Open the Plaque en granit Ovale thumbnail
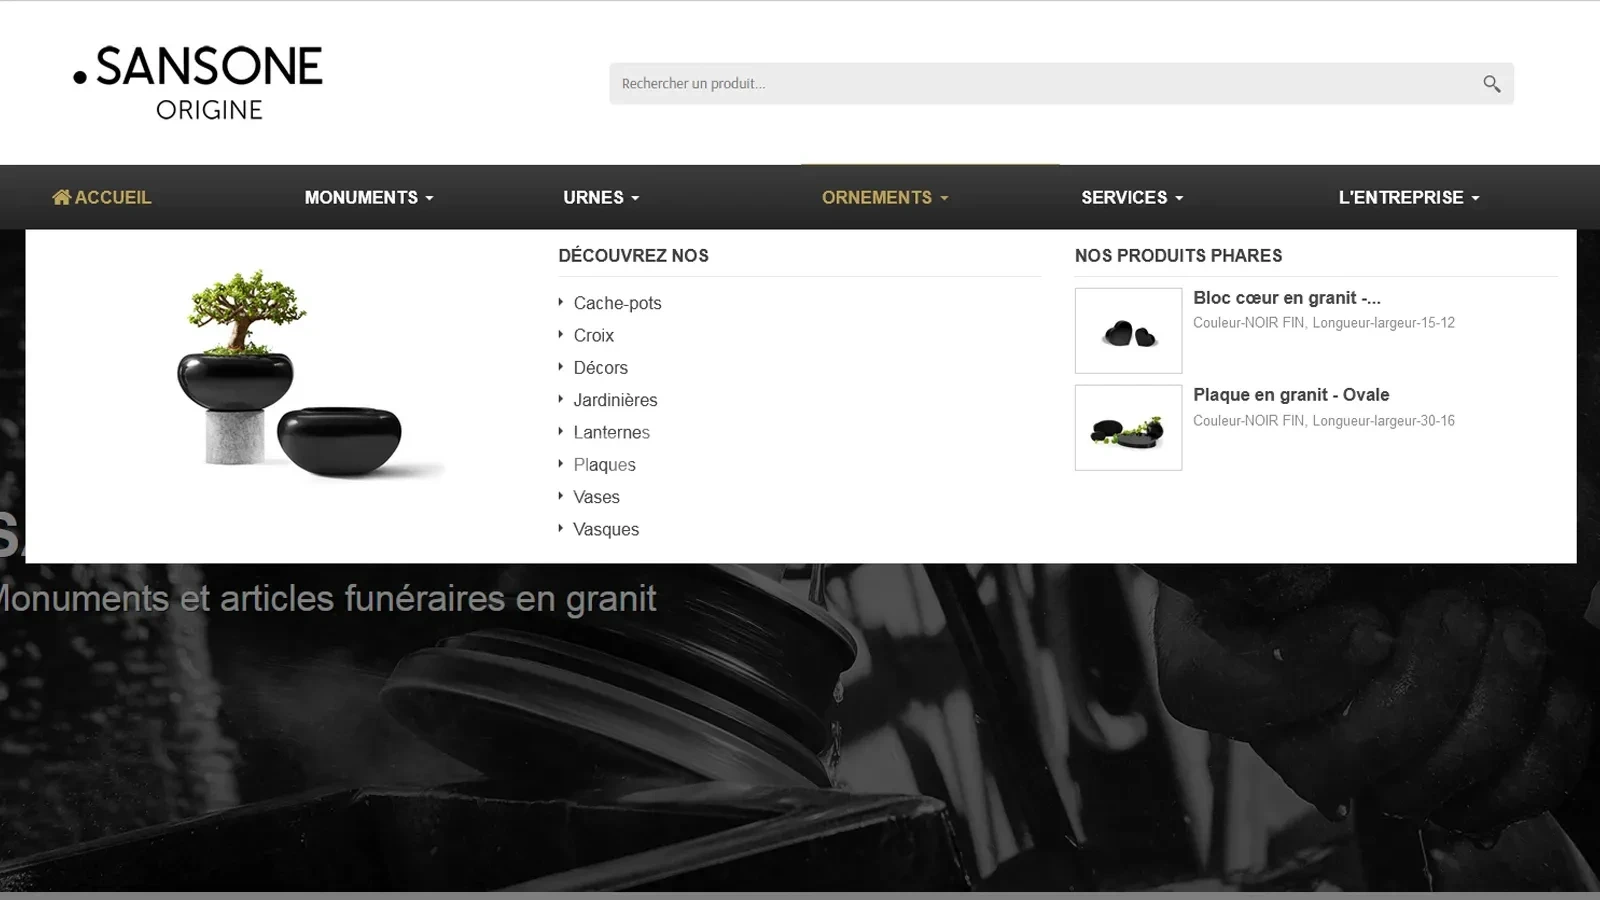1600x900 pixels. [x=1128, y=428]
